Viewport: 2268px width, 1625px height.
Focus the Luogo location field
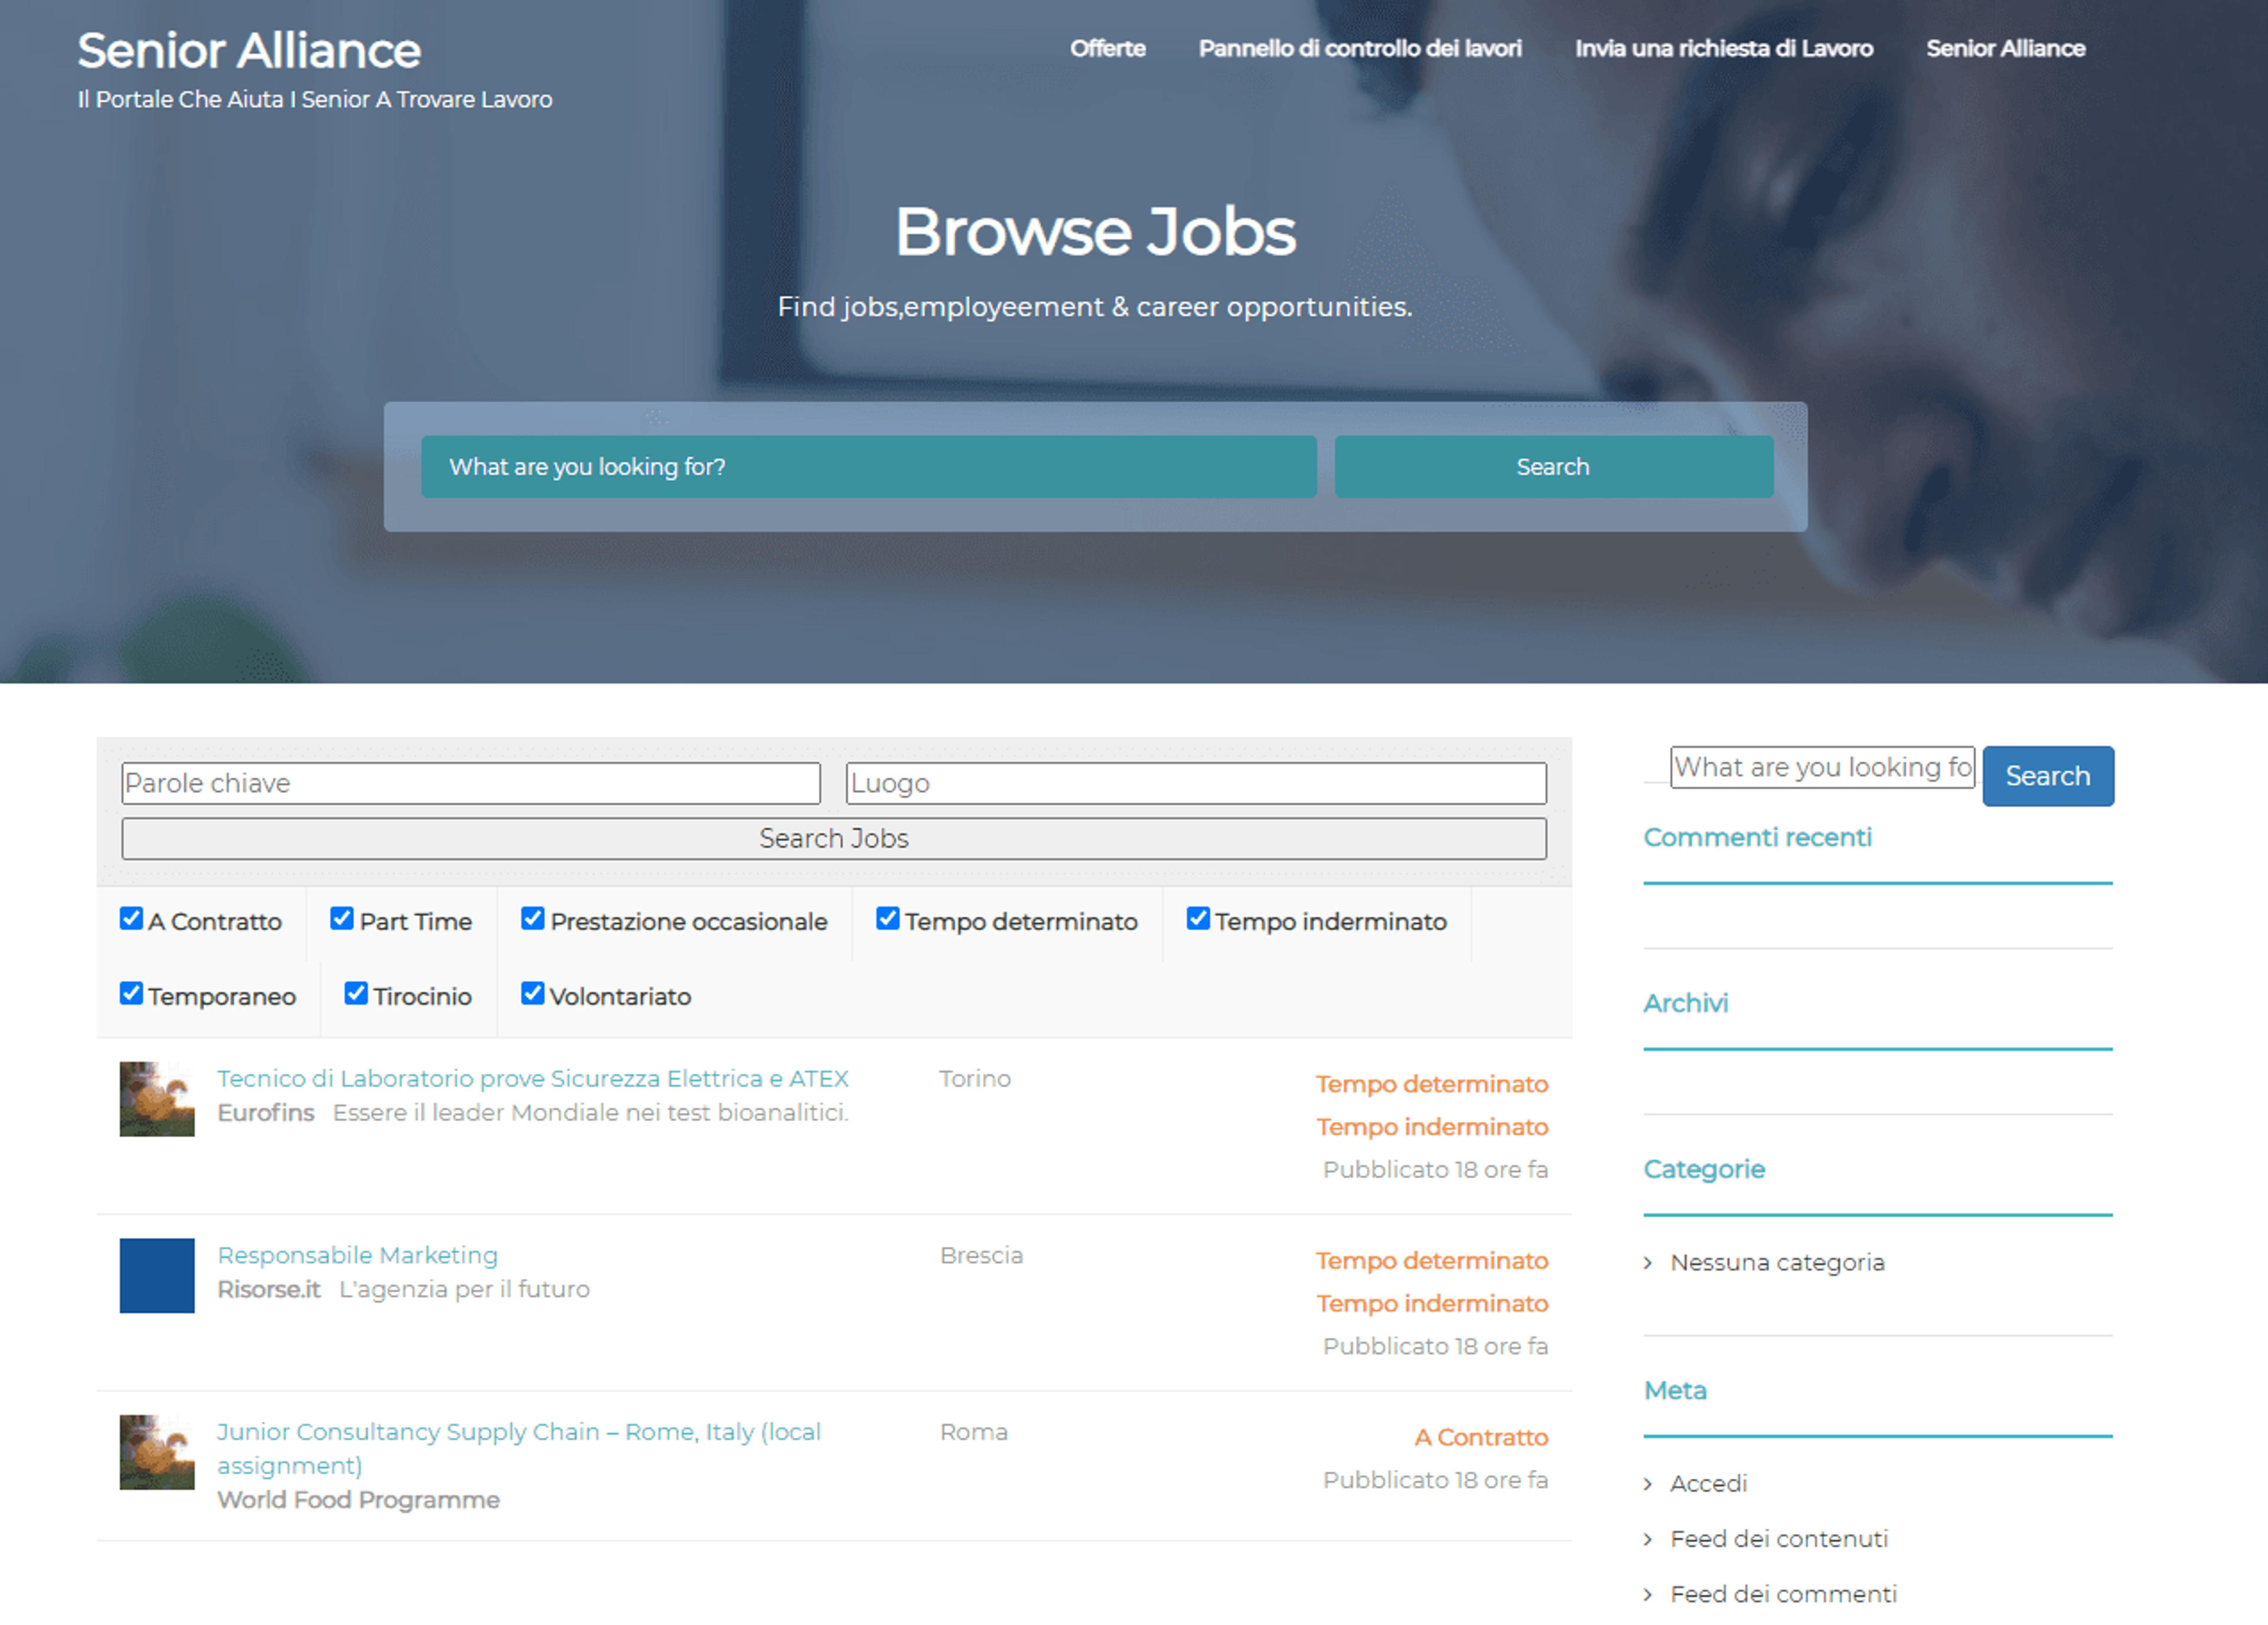pyautogui.click(x=1196, y=783)
